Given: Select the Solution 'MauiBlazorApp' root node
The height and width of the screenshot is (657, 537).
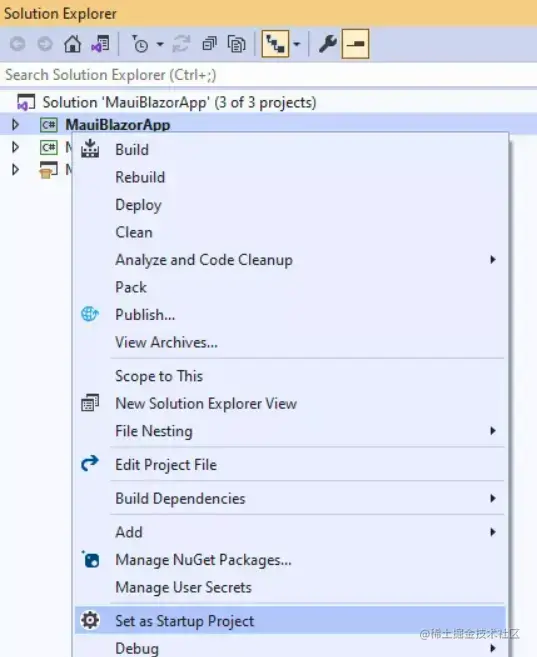Looking at the screenshot, I should pos(179,102).
